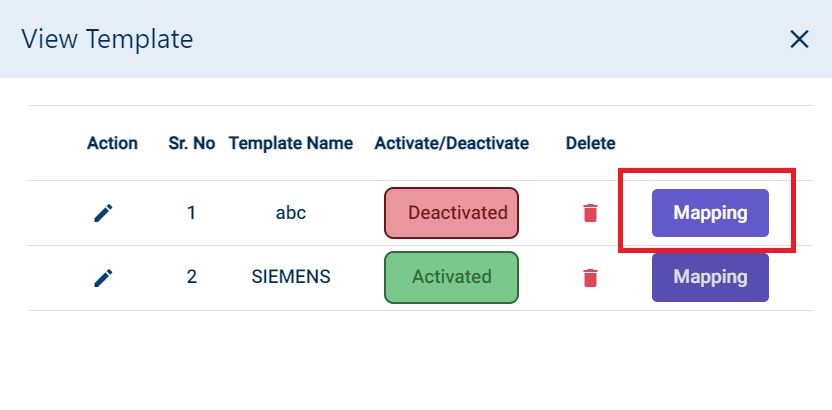Viewport: 832px width, 410px height.
Task: Delete the SIEMENS template via trash icon
Action: point(591,277)
